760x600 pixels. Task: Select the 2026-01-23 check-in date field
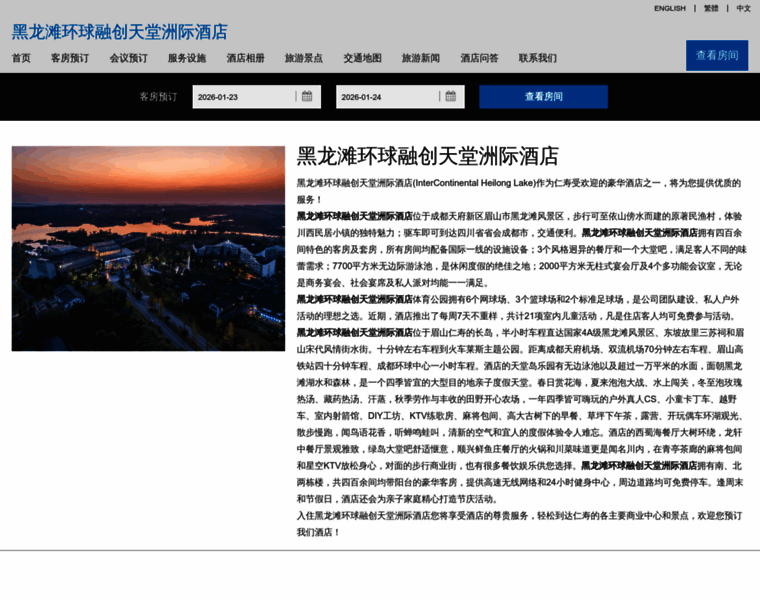point(243,97)
